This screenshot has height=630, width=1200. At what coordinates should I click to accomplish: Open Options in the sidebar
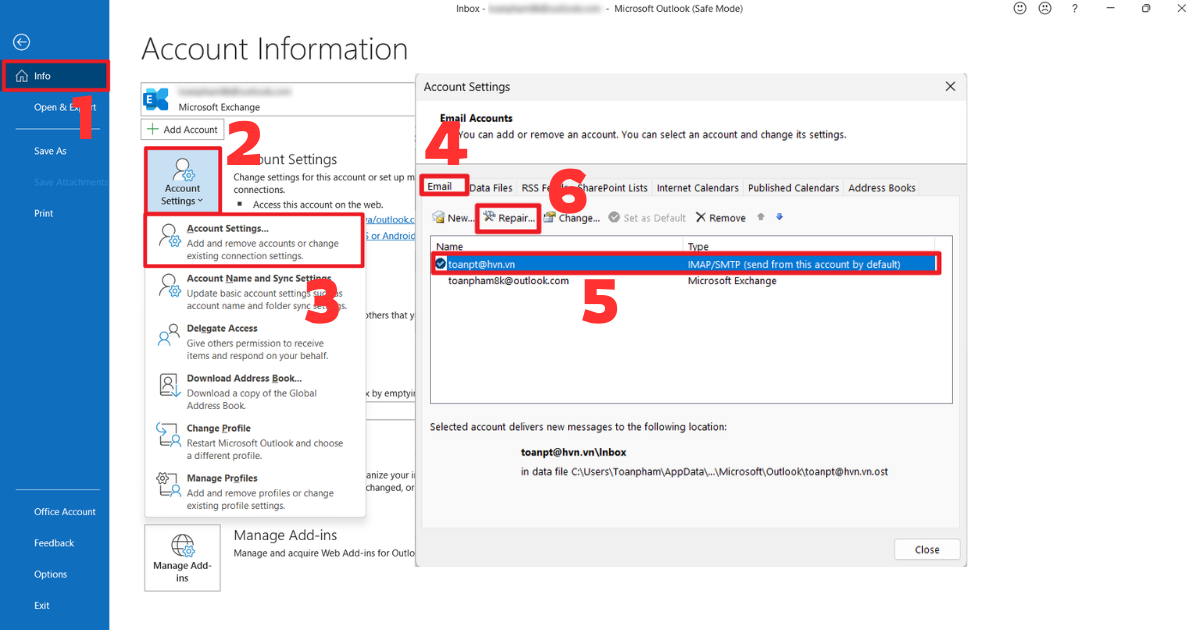(51, 574)
